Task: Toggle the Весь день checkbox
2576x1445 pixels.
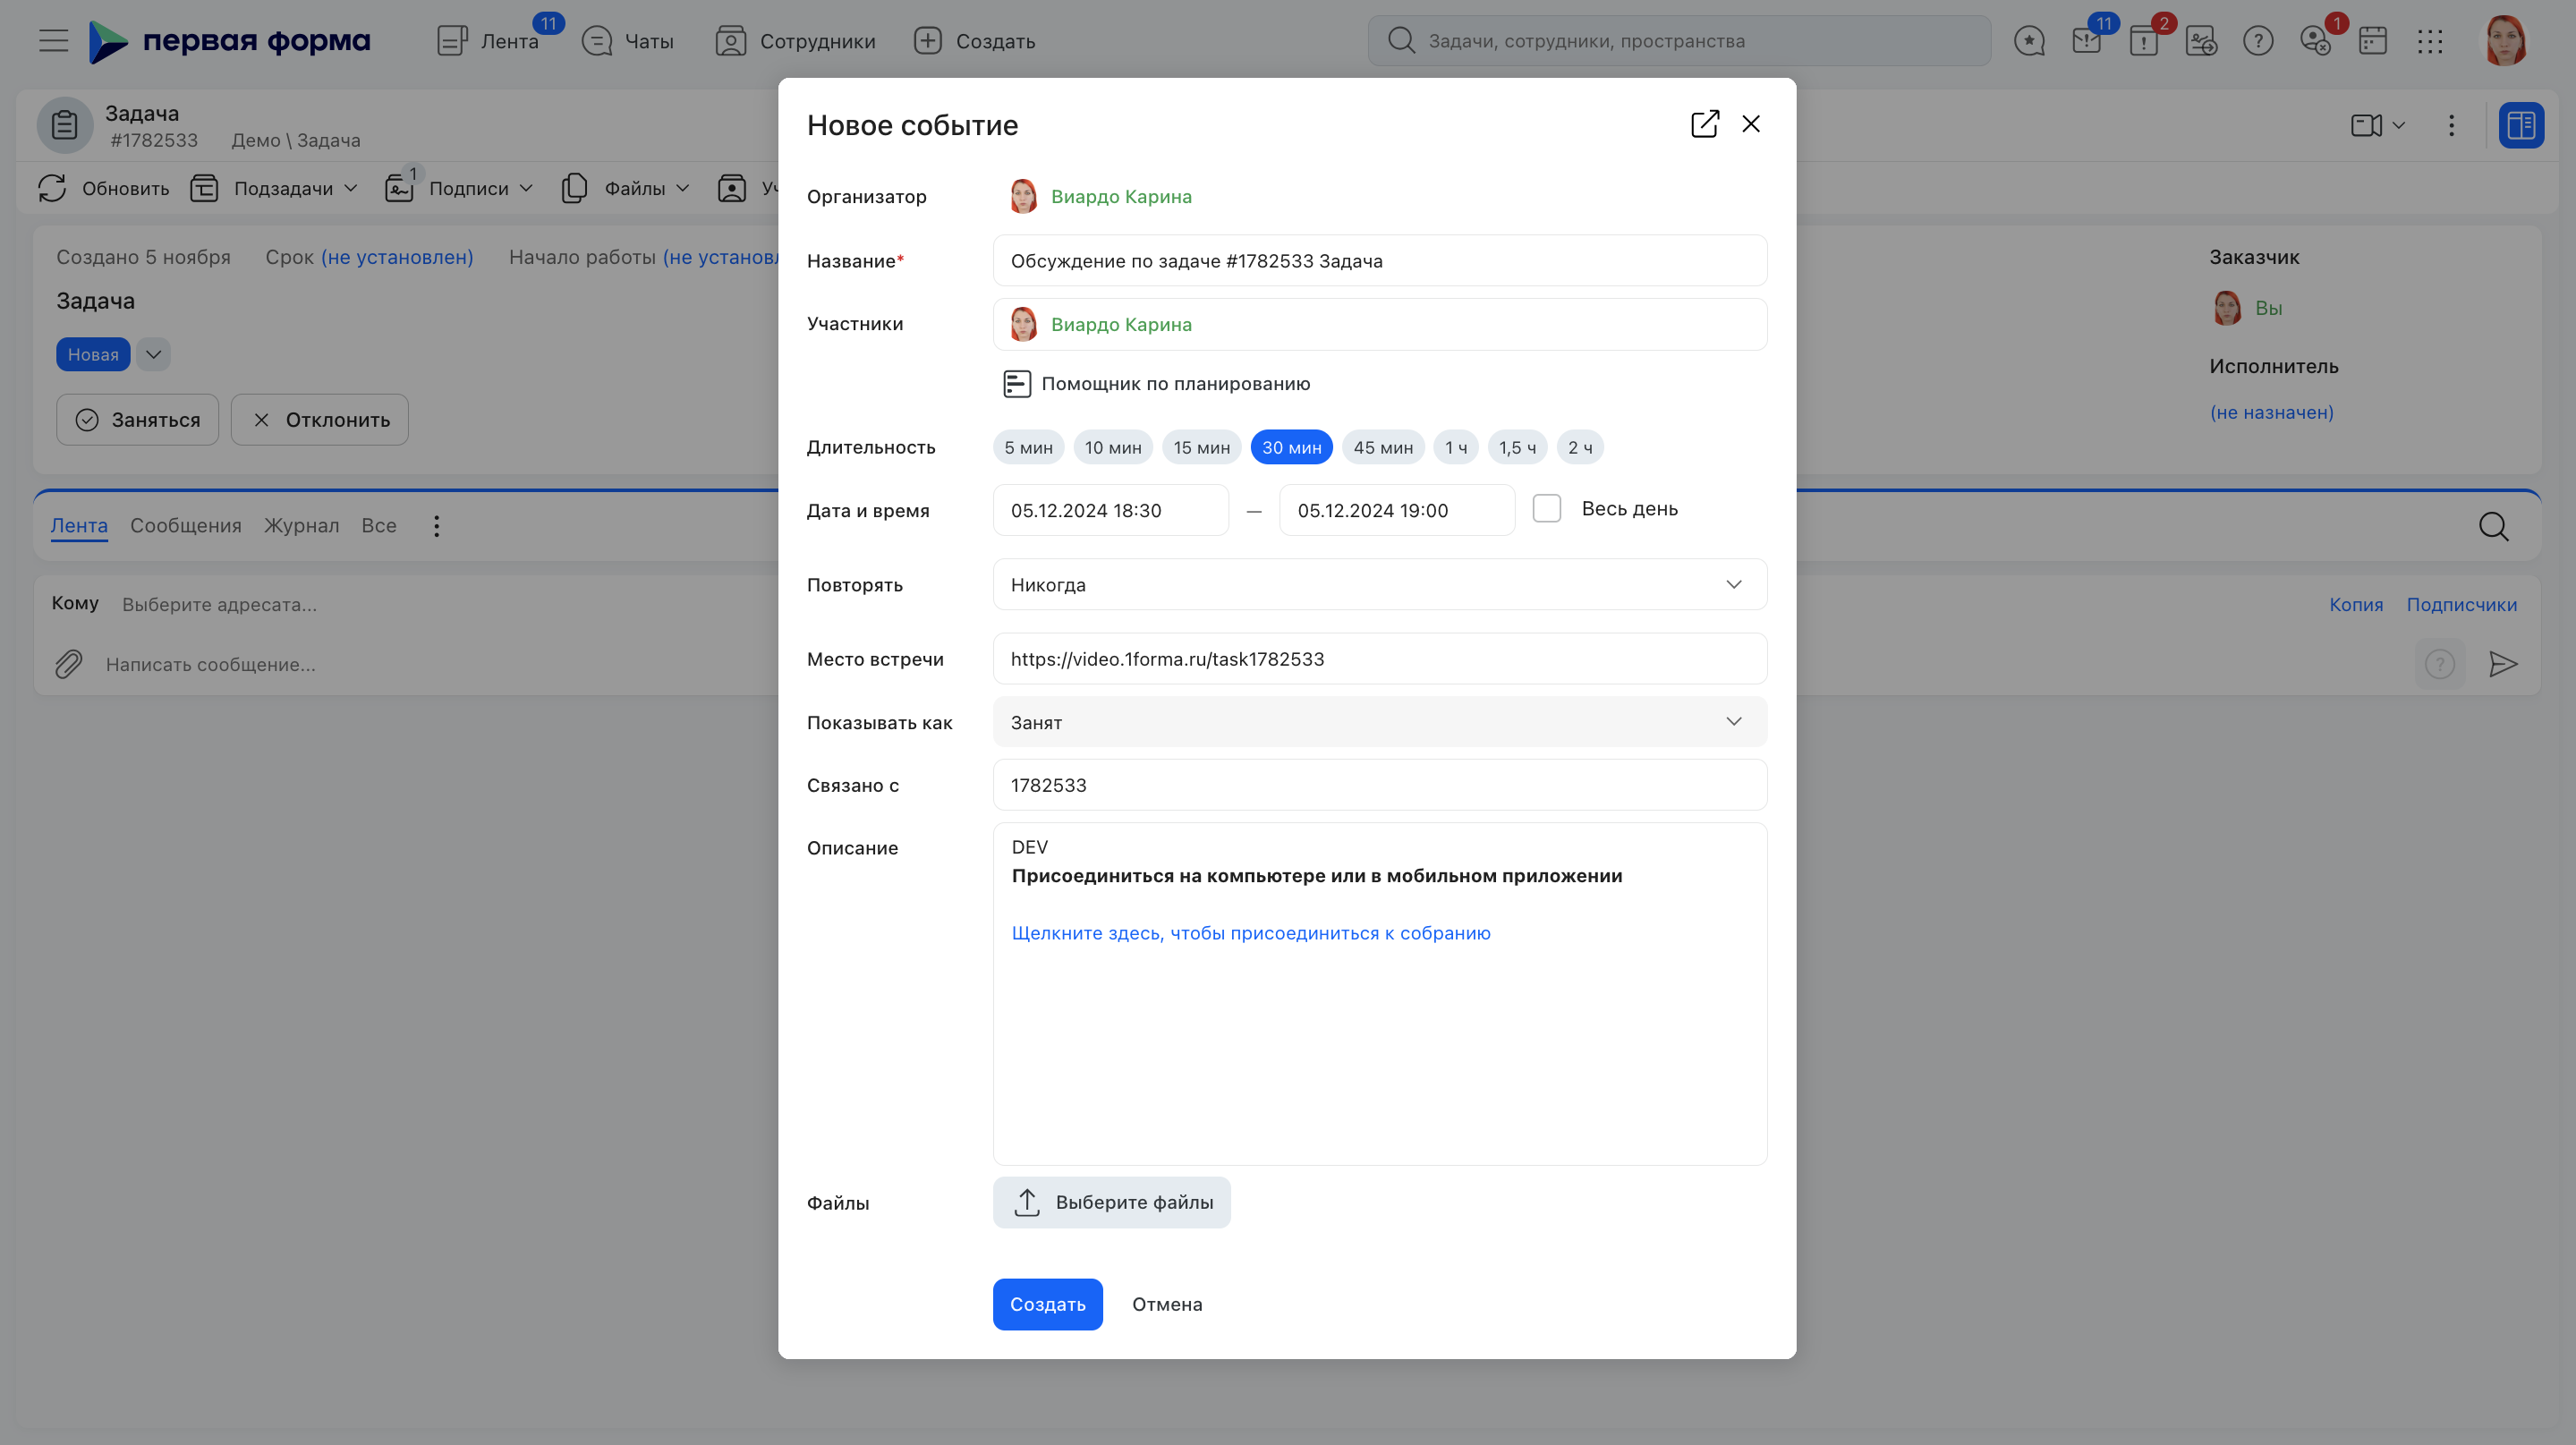Action: coord(1546,509)
